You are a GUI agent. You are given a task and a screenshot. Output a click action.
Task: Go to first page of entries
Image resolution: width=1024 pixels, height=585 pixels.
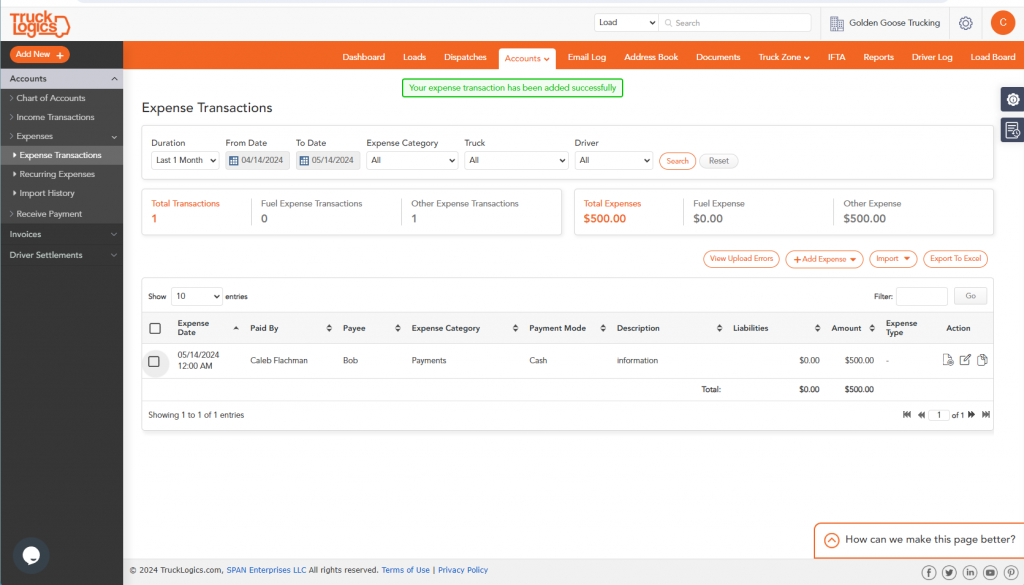(x=906, y=415)
